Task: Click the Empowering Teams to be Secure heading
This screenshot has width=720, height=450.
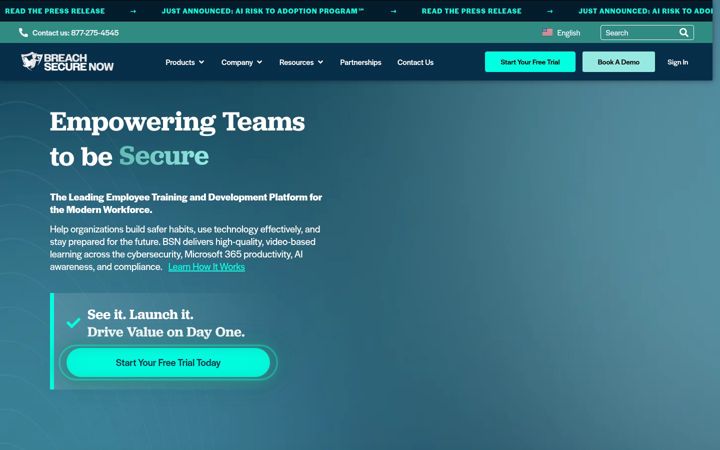Action: (177, 139)
